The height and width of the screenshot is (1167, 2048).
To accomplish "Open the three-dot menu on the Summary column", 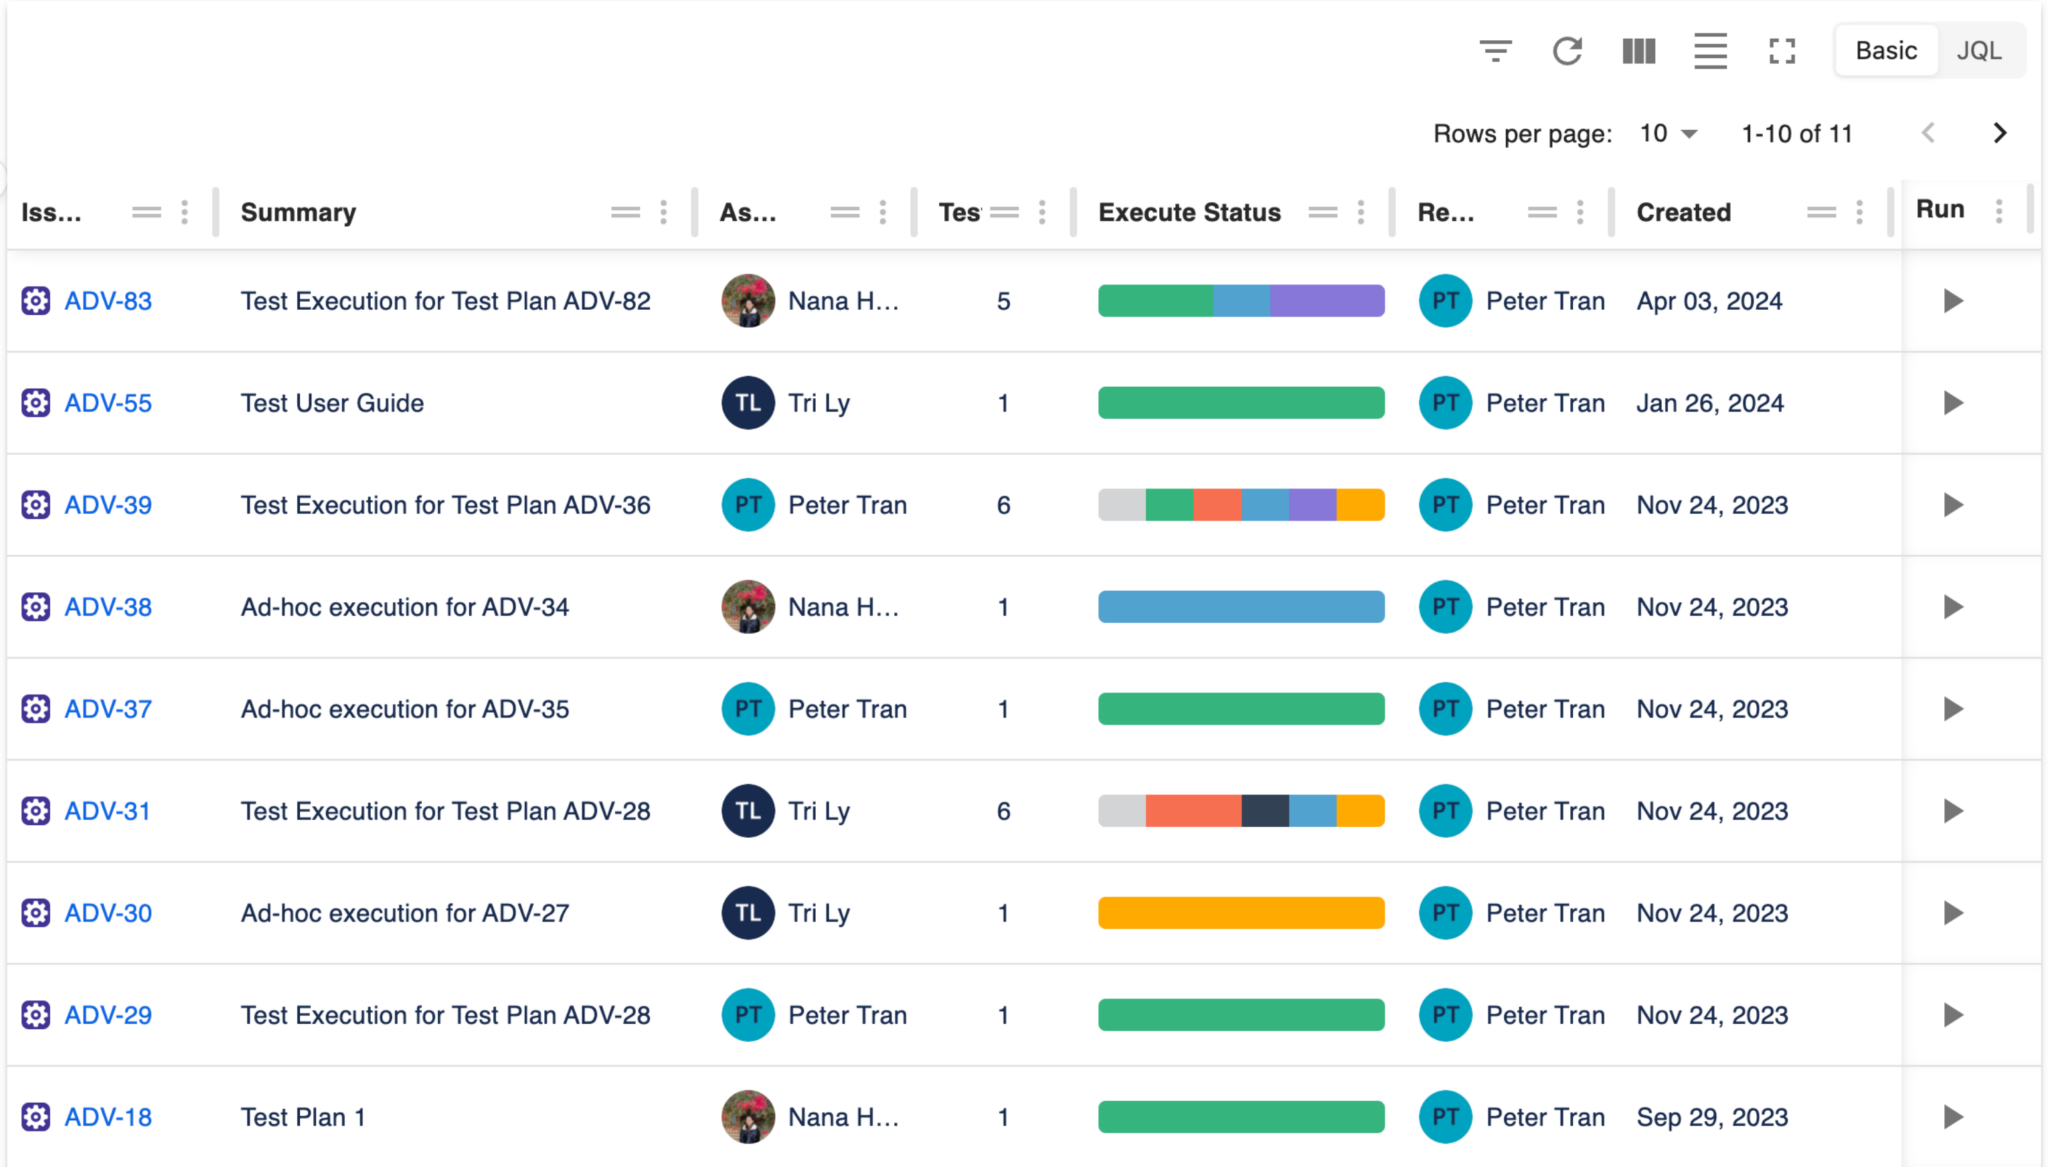I will click(x=663, y=212).
